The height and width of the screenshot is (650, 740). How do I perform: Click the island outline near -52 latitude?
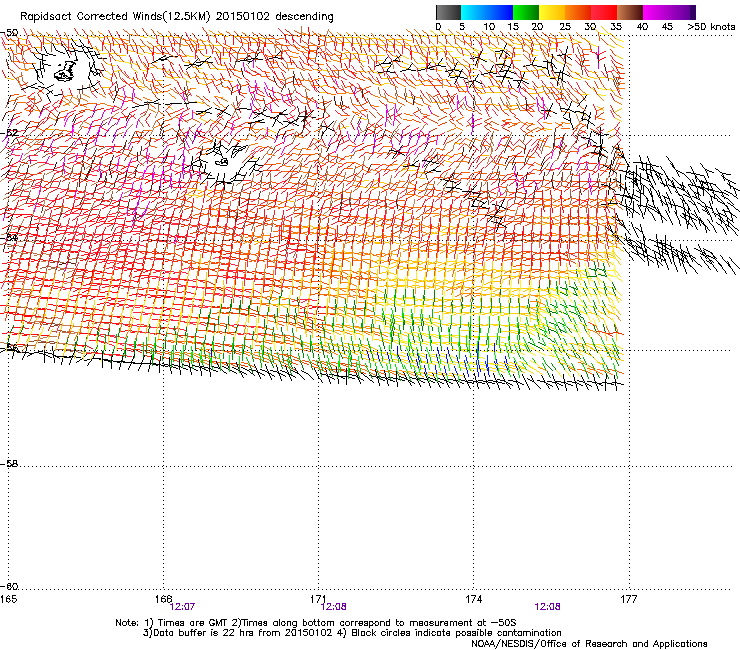coord(222,161)
